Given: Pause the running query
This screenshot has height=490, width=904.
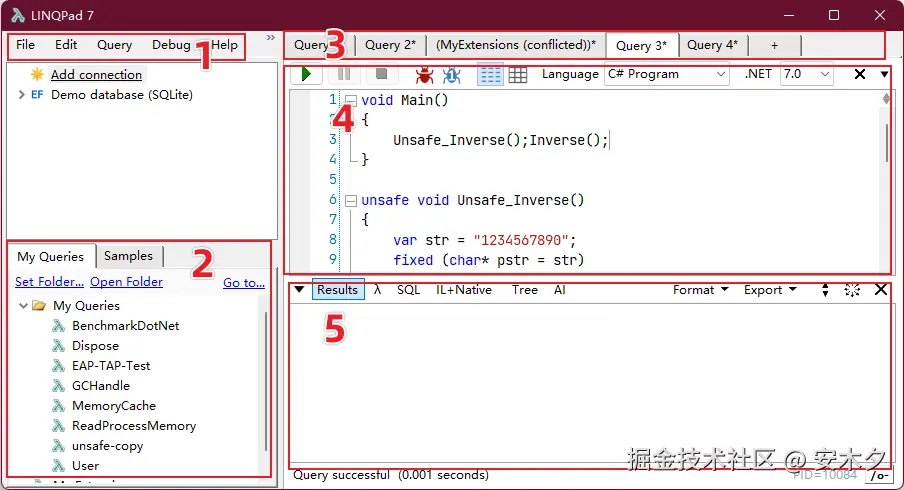Looking at the screenshot, I should [x=344, y=74].
